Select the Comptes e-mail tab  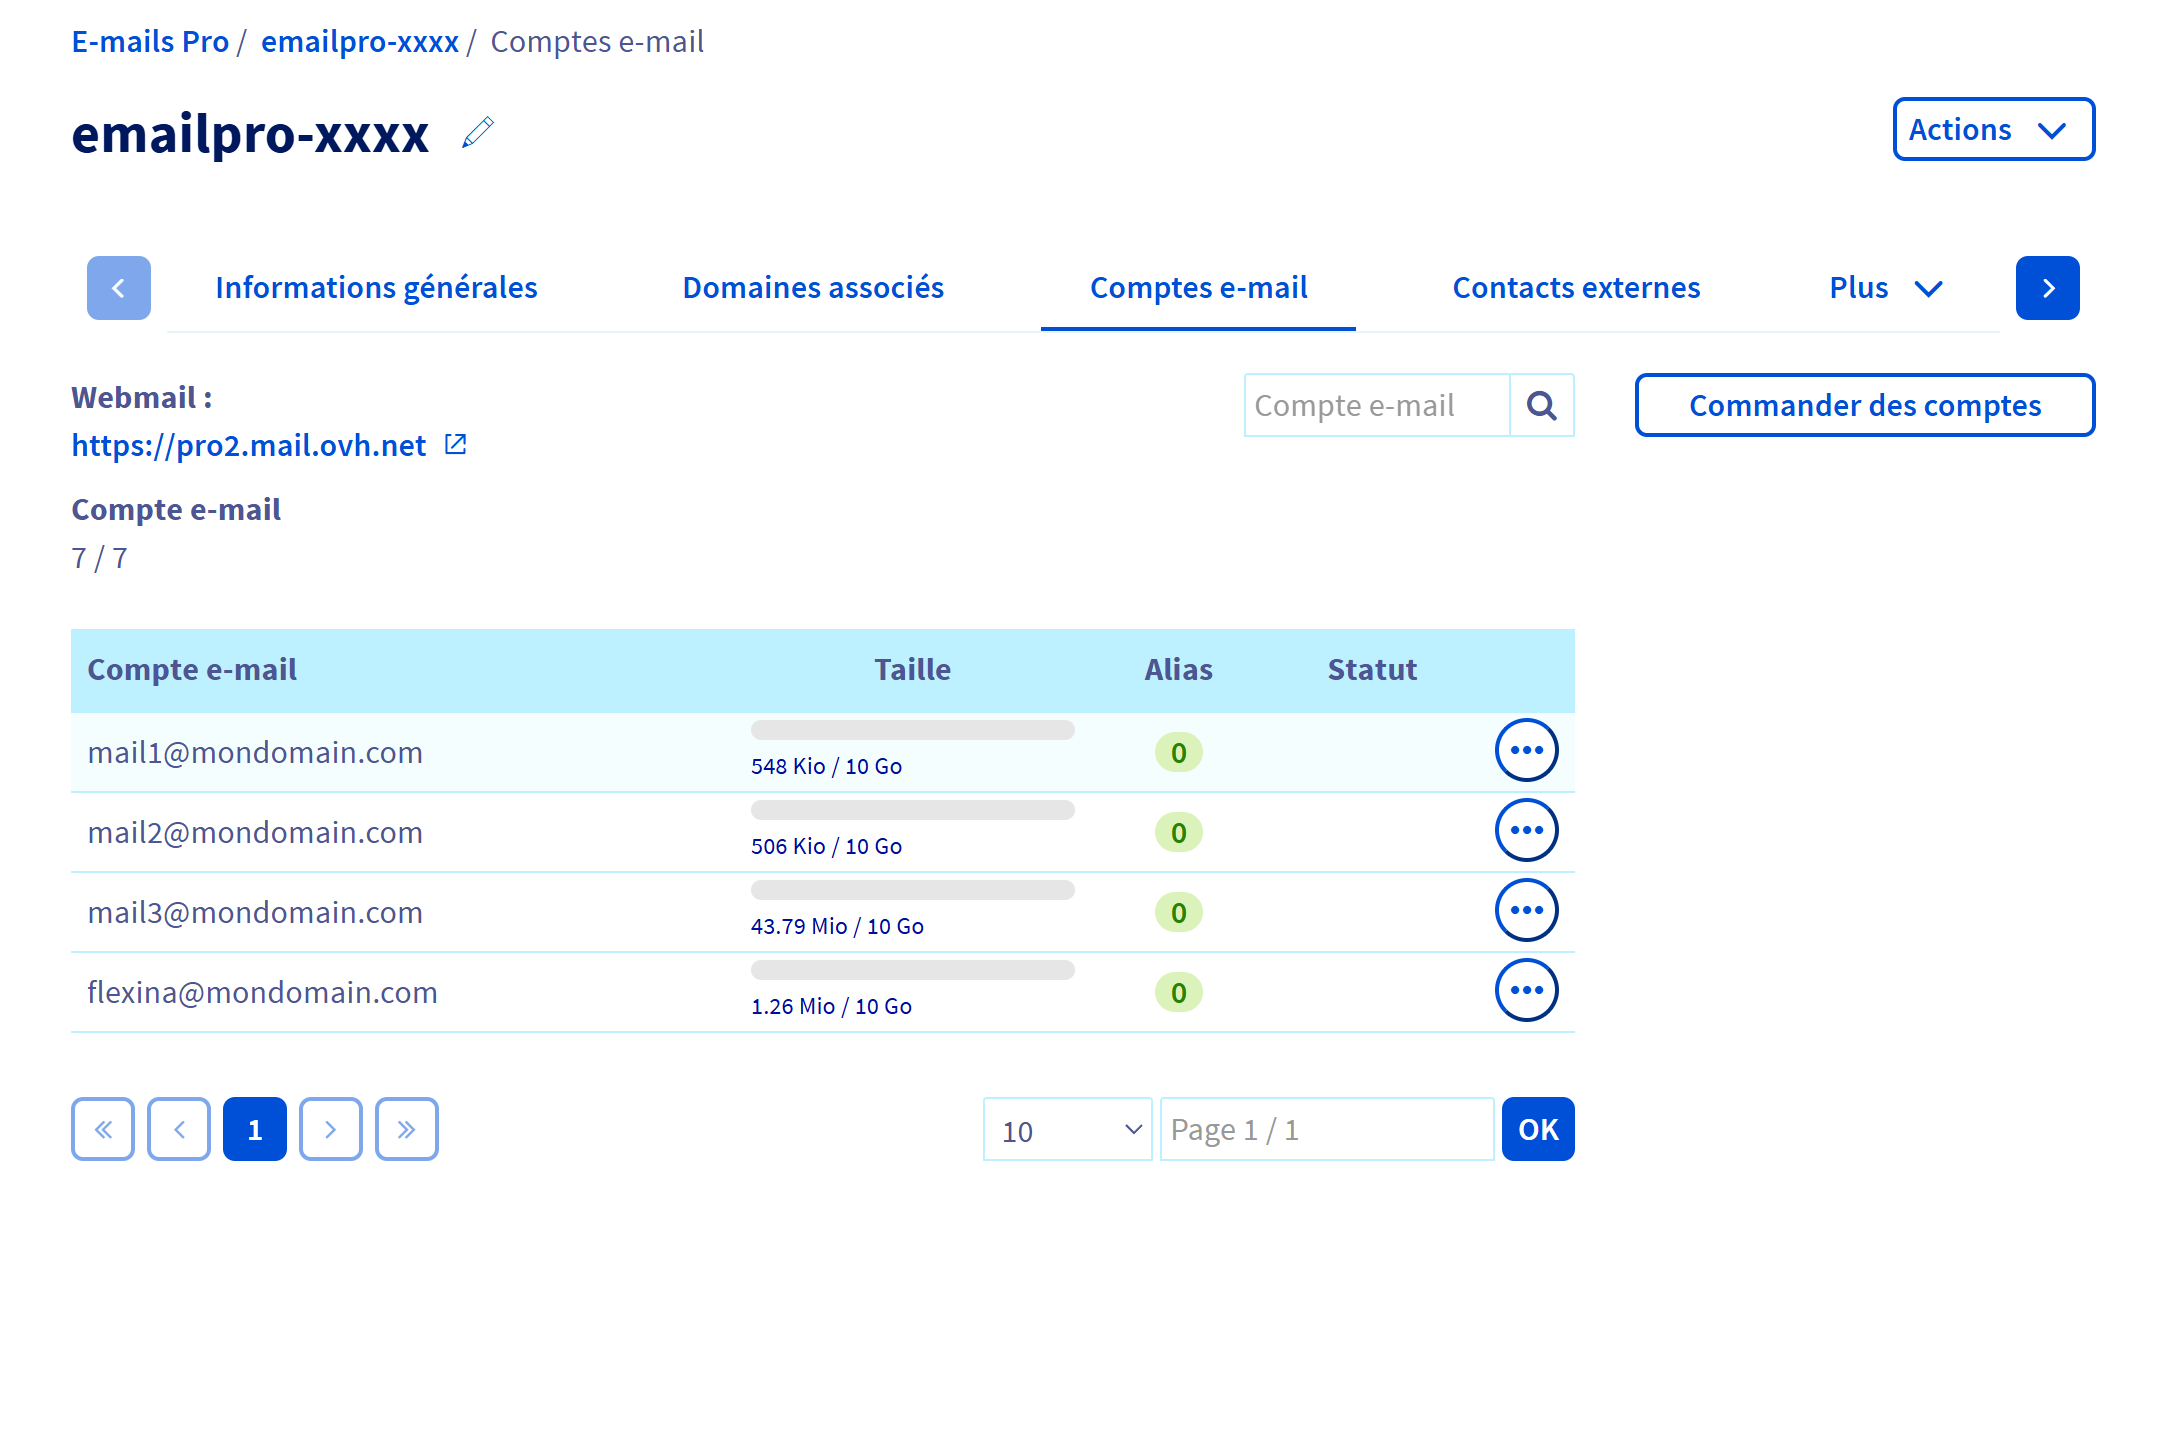1198,288
